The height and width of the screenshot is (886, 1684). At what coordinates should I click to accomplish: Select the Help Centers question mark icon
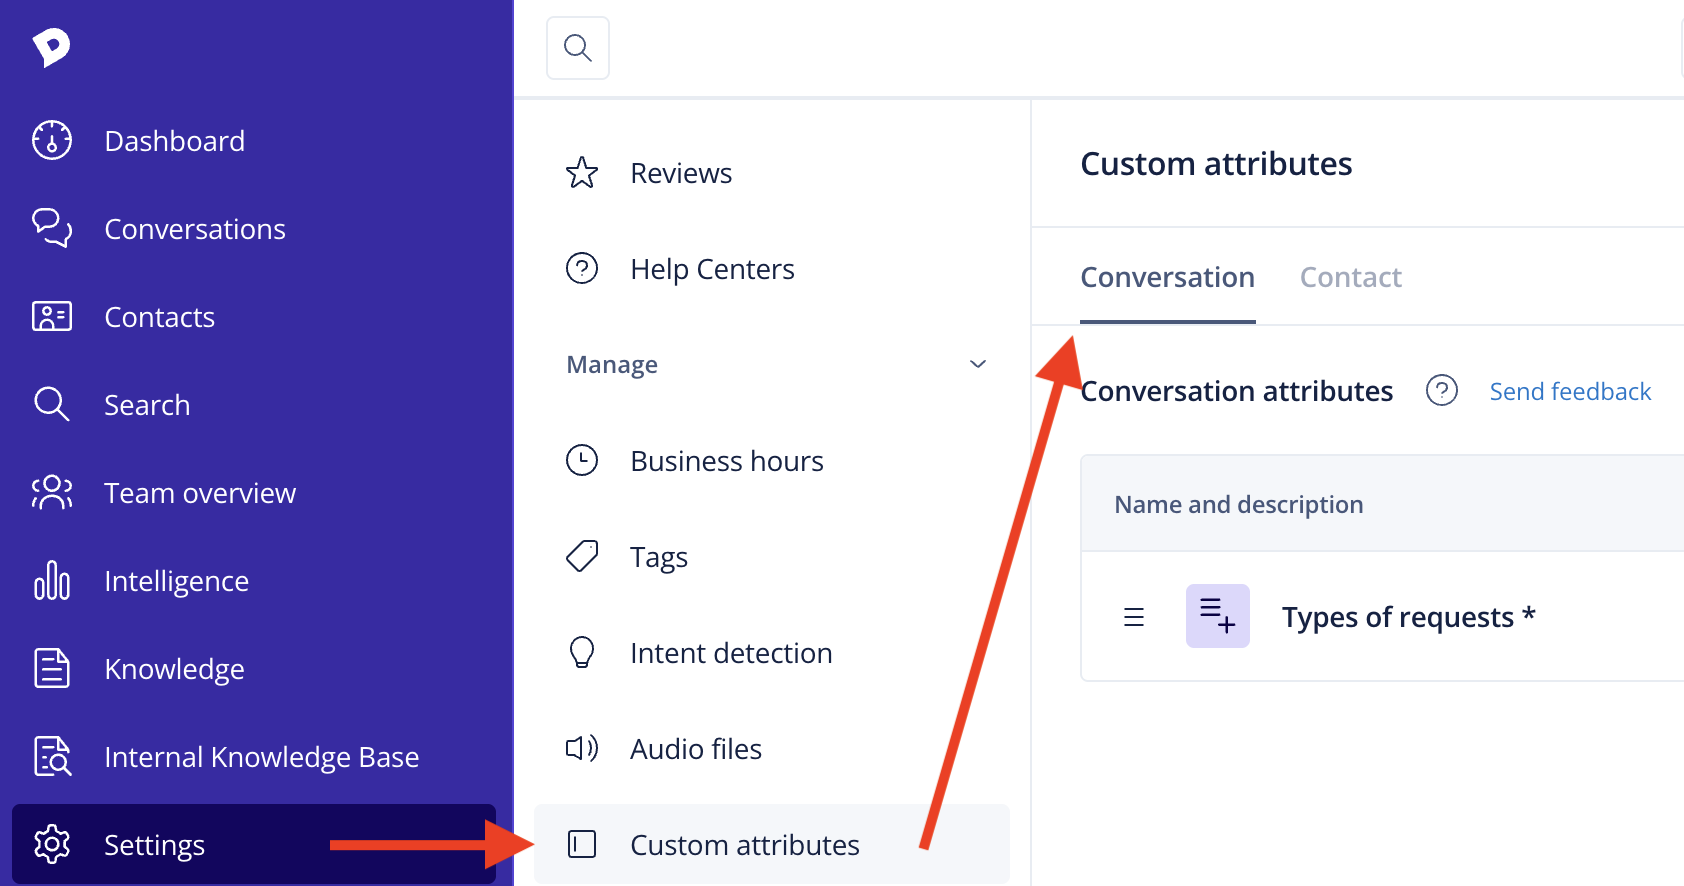pos(582,268)
